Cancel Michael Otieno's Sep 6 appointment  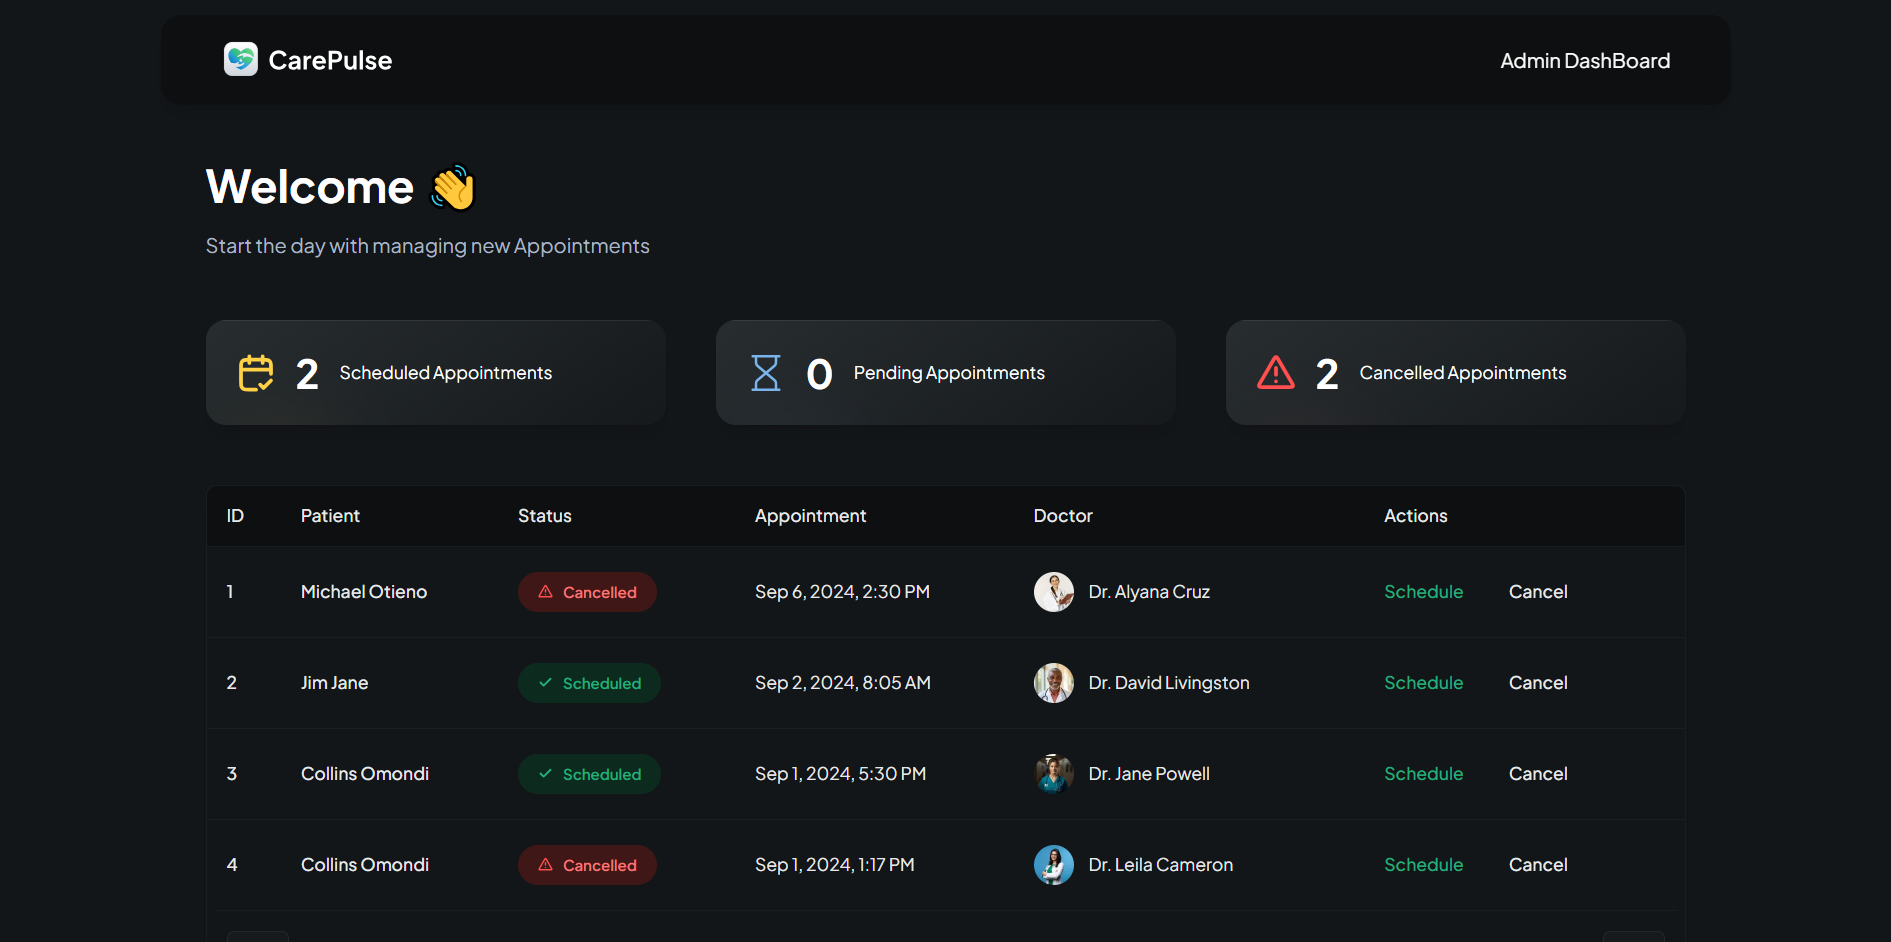[x=1537, y=592]
